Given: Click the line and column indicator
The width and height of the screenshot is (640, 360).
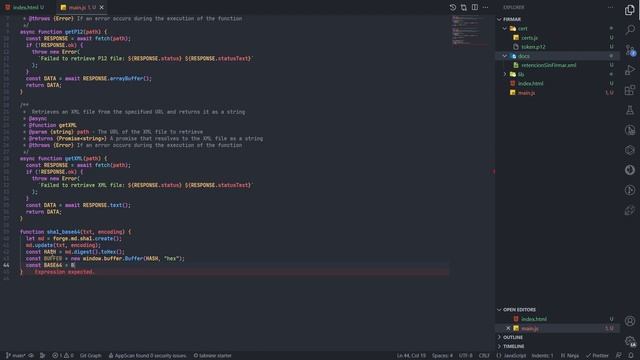Looking at the screenshot, I should coord(411,356).
